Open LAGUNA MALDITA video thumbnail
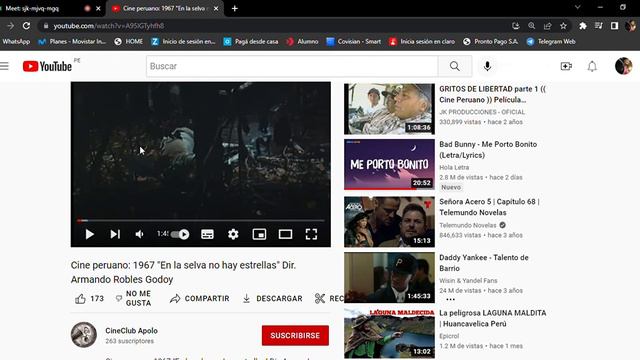This screenshot has width=640, height=360. (389, 333)
